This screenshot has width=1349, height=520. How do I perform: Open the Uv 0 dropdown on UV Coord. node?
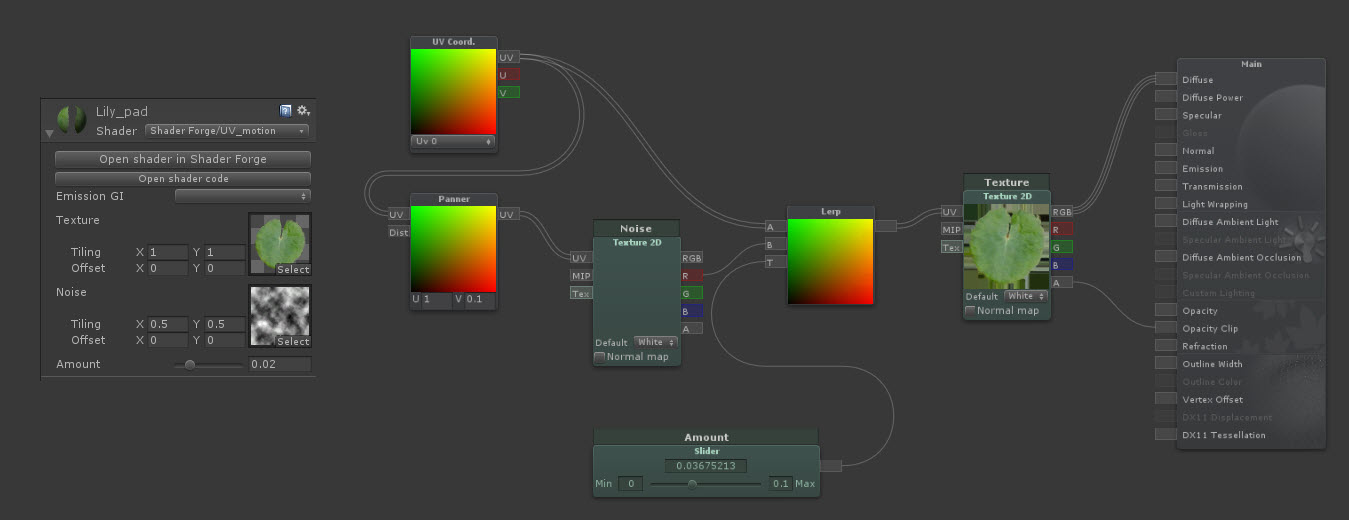(454, 142)
